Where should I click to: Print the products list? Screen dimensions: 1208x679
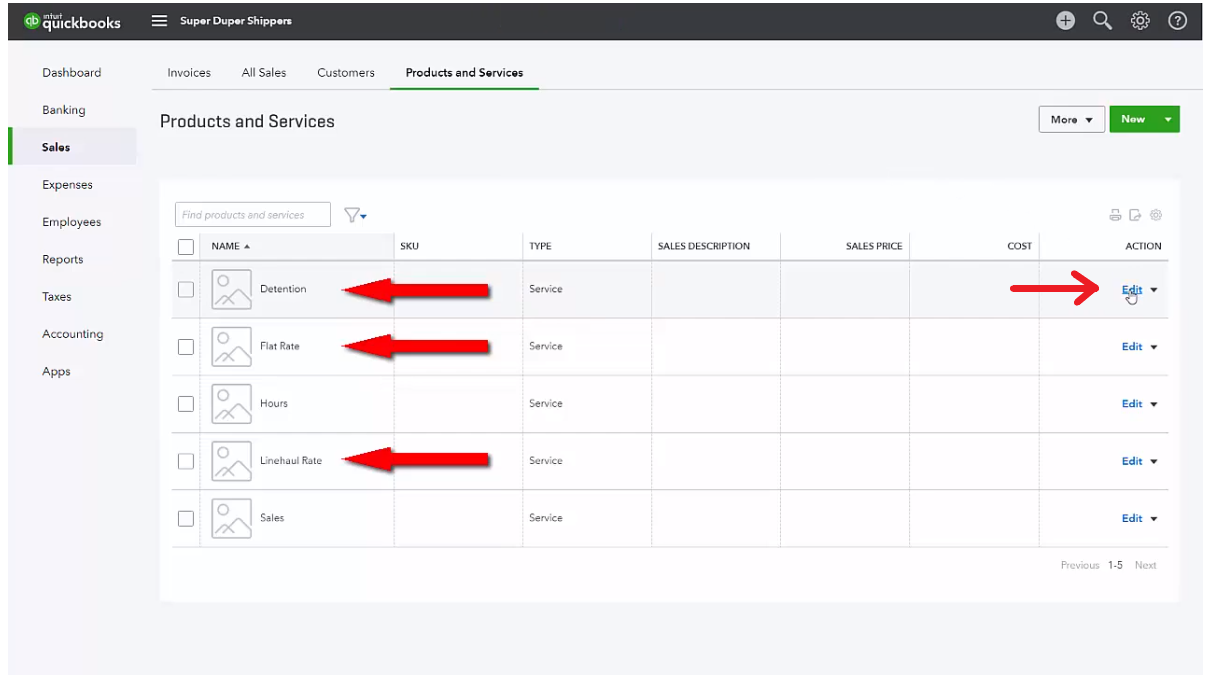[1116, 215]
